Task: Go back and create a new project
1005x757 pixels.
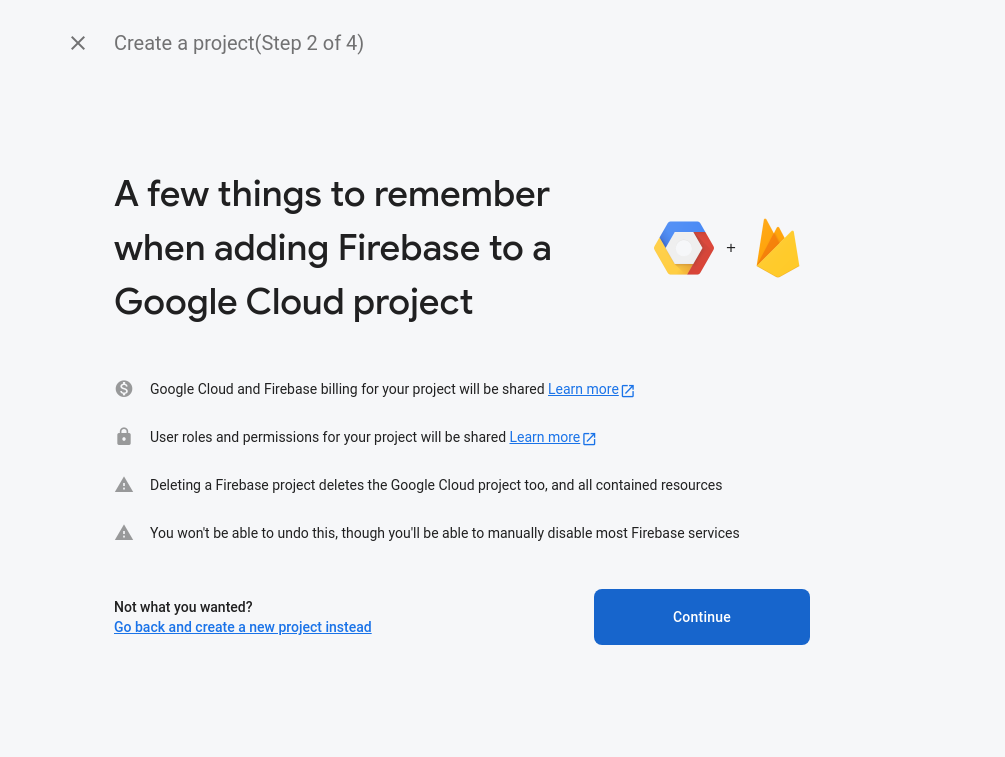Action: tap(243, 627)
